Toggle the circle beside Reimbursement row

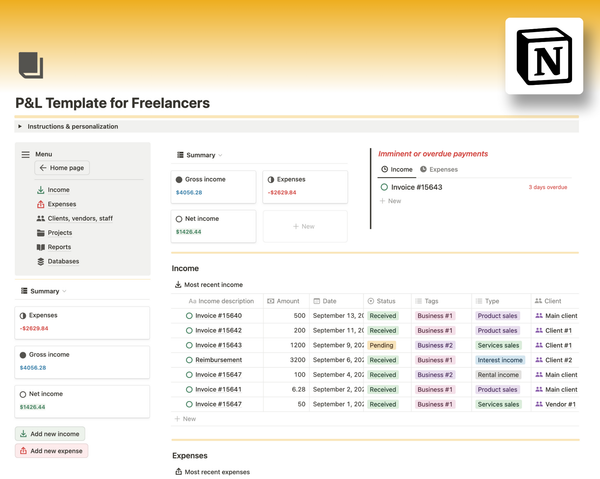click(189, 360)
